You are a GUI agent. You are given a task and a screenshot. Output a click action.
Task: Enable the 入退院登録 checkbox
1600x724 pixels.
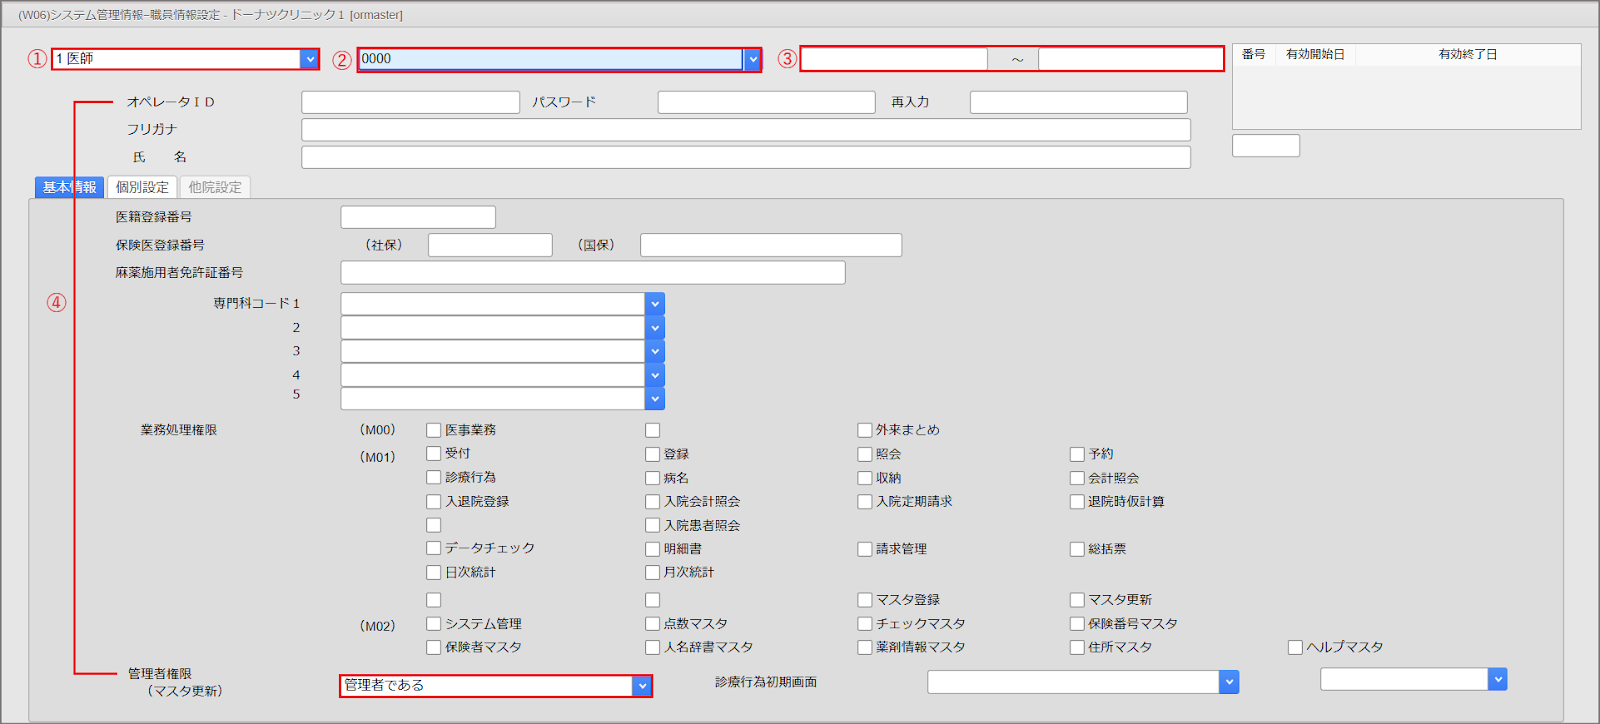click(434, 502)
